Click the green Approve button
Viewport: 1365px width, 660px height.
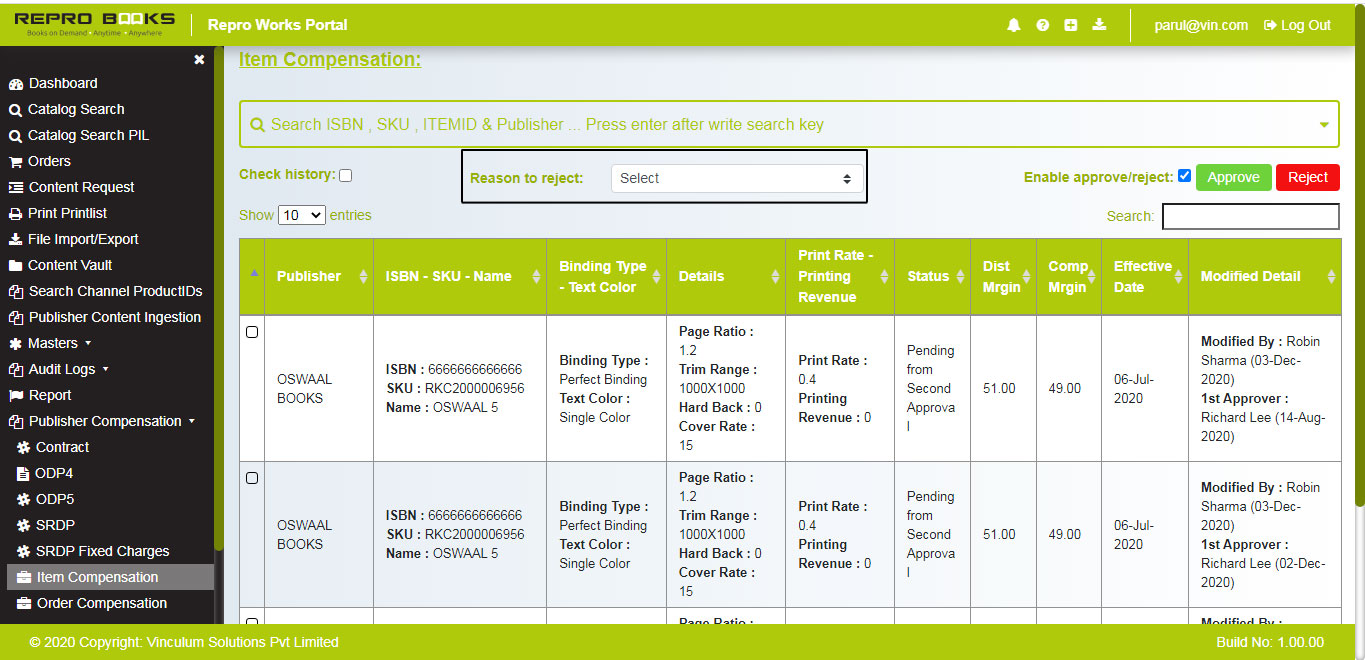(x=1233, y=177)
